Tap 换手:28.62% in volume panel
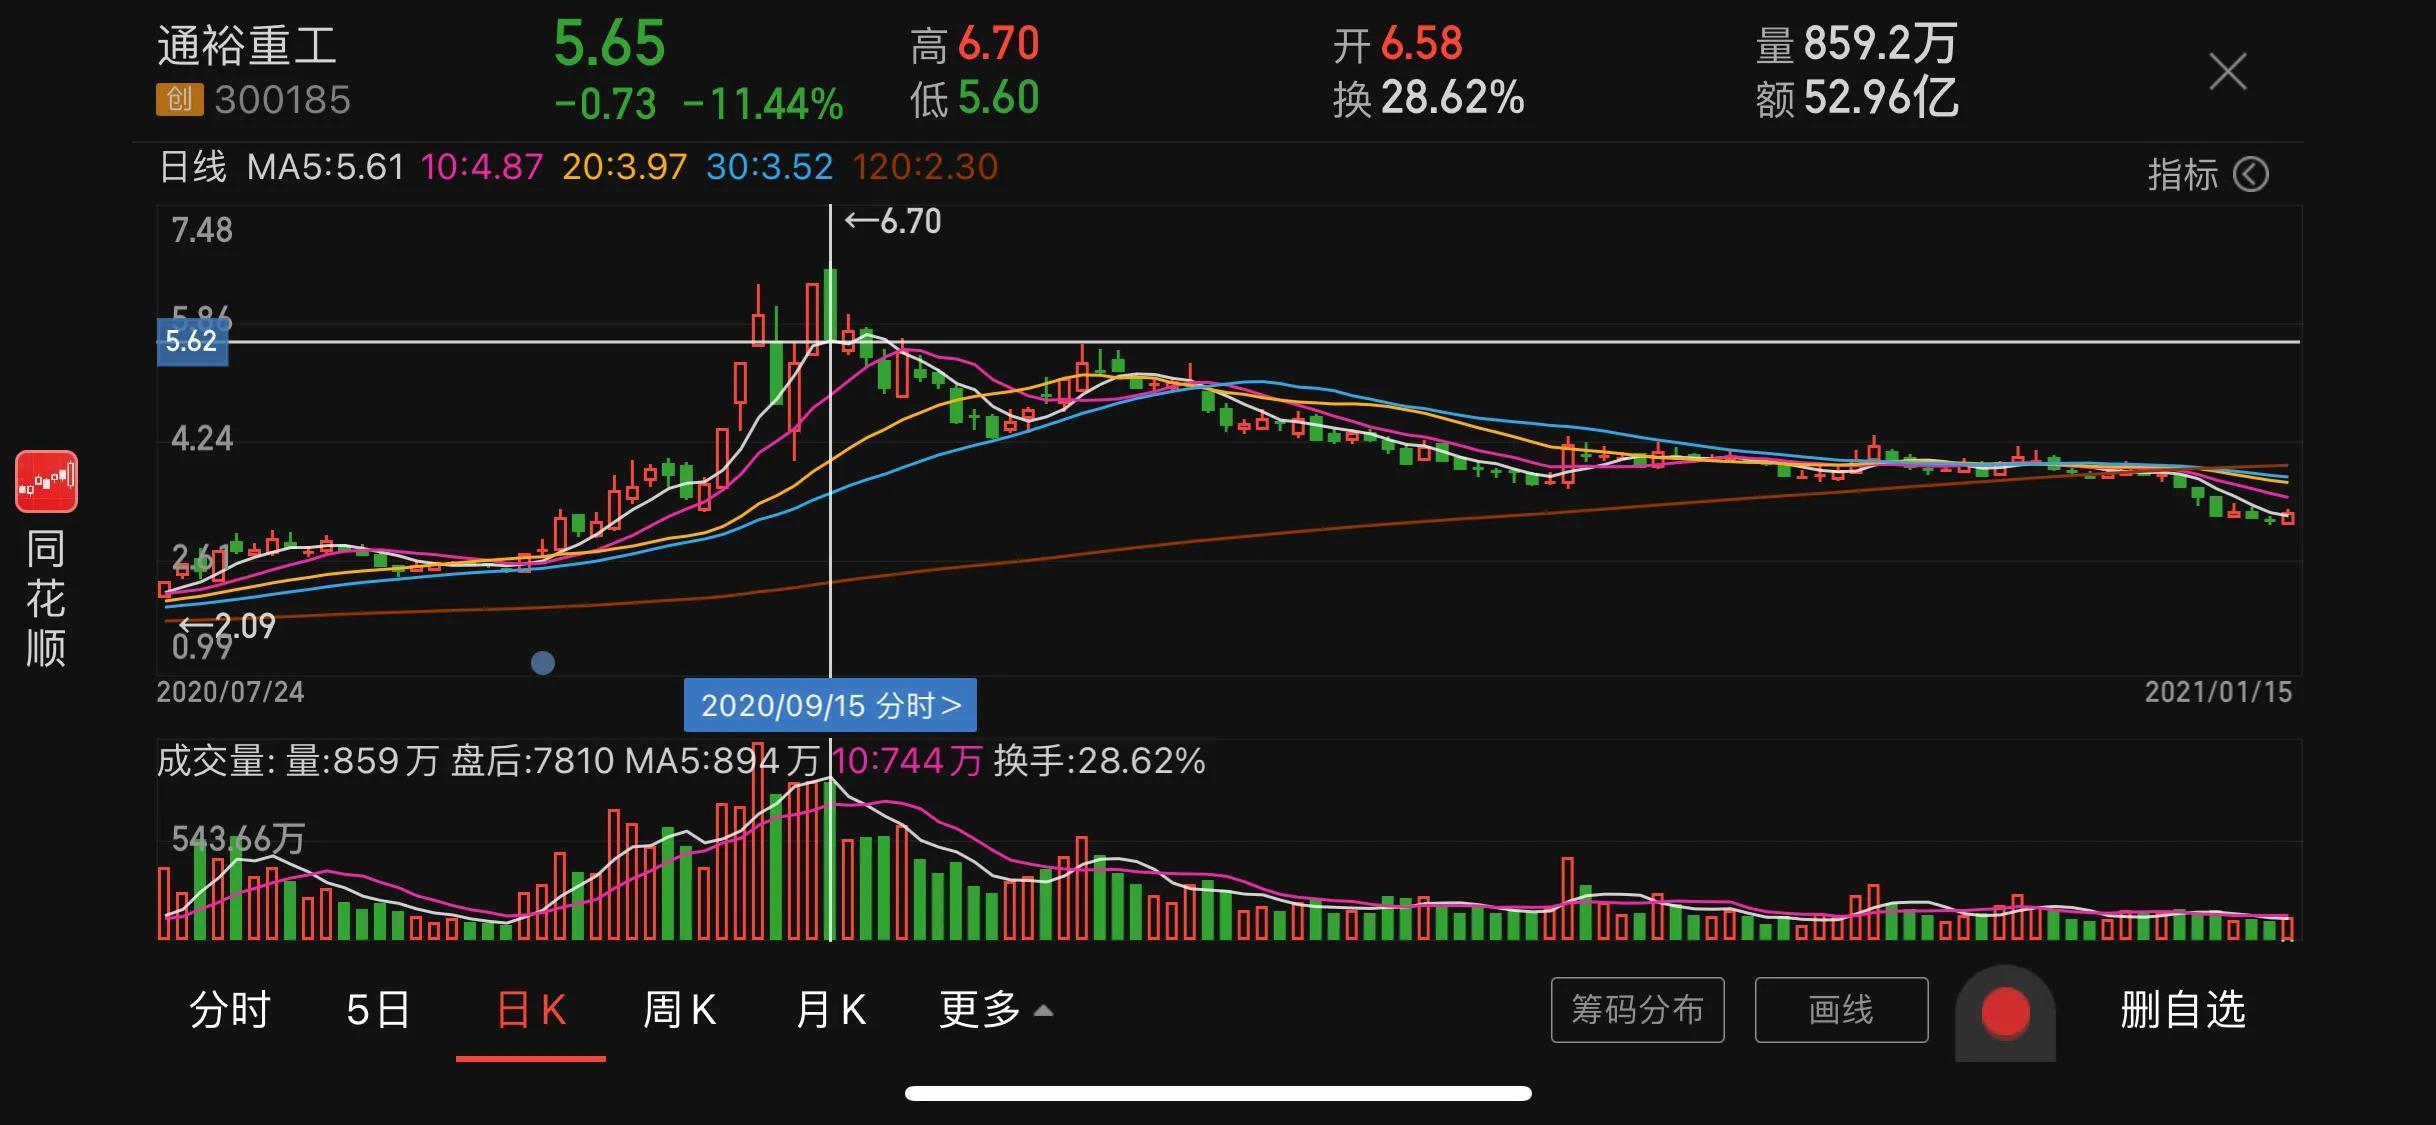The image size is (2436, 1125). [1099, 761]
